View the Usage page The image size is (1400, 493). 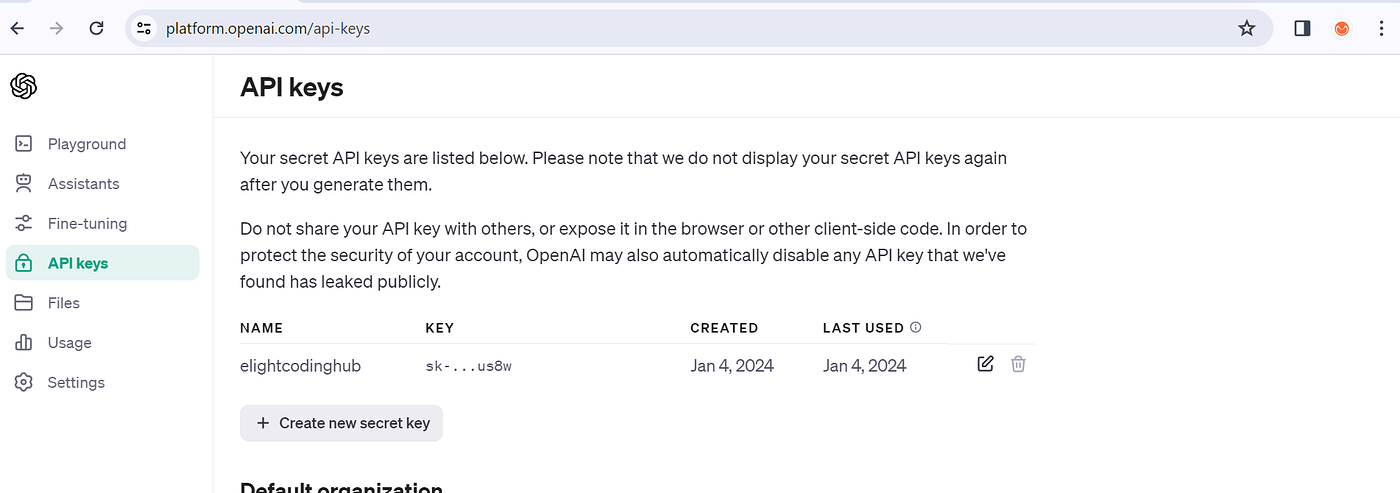tap(69, 343)
